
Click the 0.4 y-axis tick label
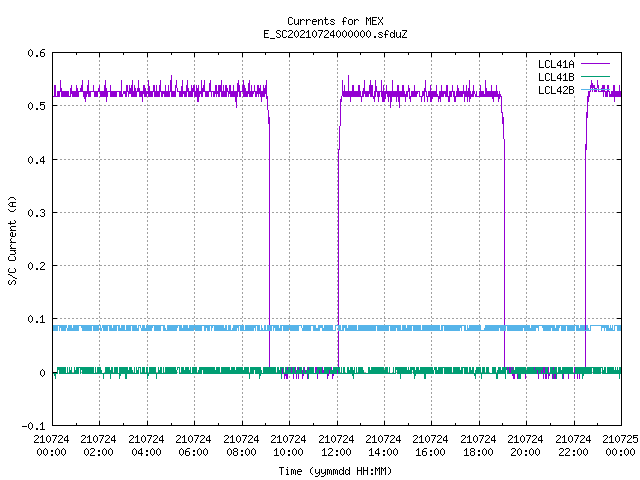pyautogui.click(x=36, y=160)
